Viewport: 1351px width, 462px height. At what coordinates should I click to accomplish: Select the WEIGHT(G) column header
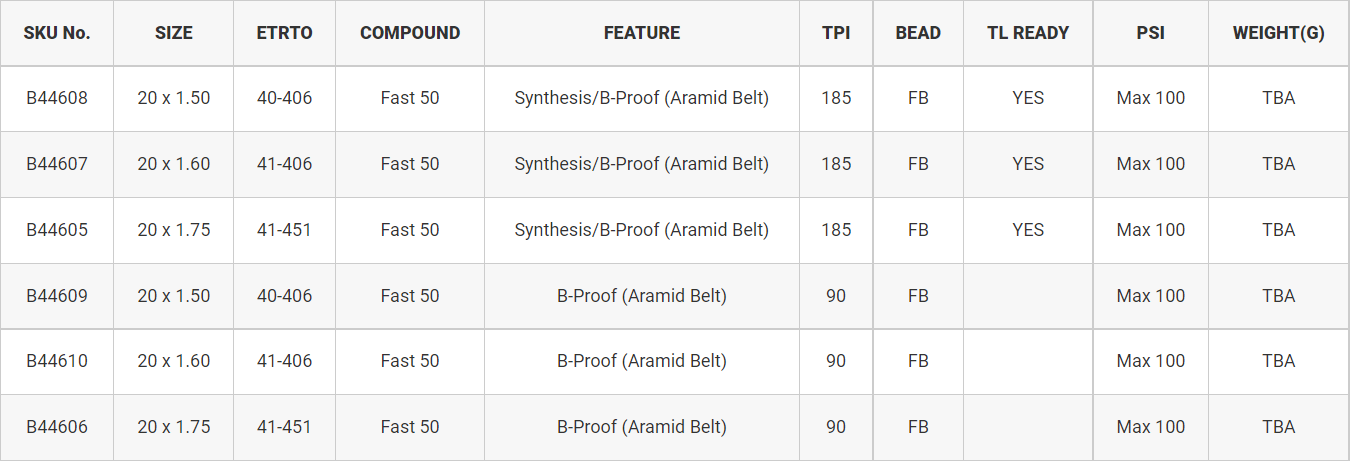[1279, 33]
